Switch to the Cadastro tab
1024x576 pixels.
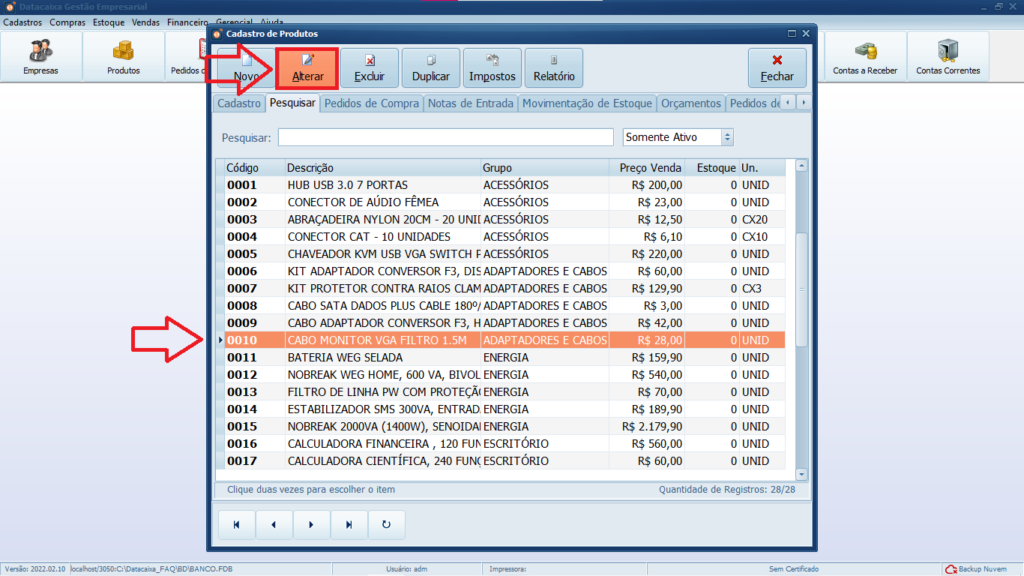click(239, 102)
